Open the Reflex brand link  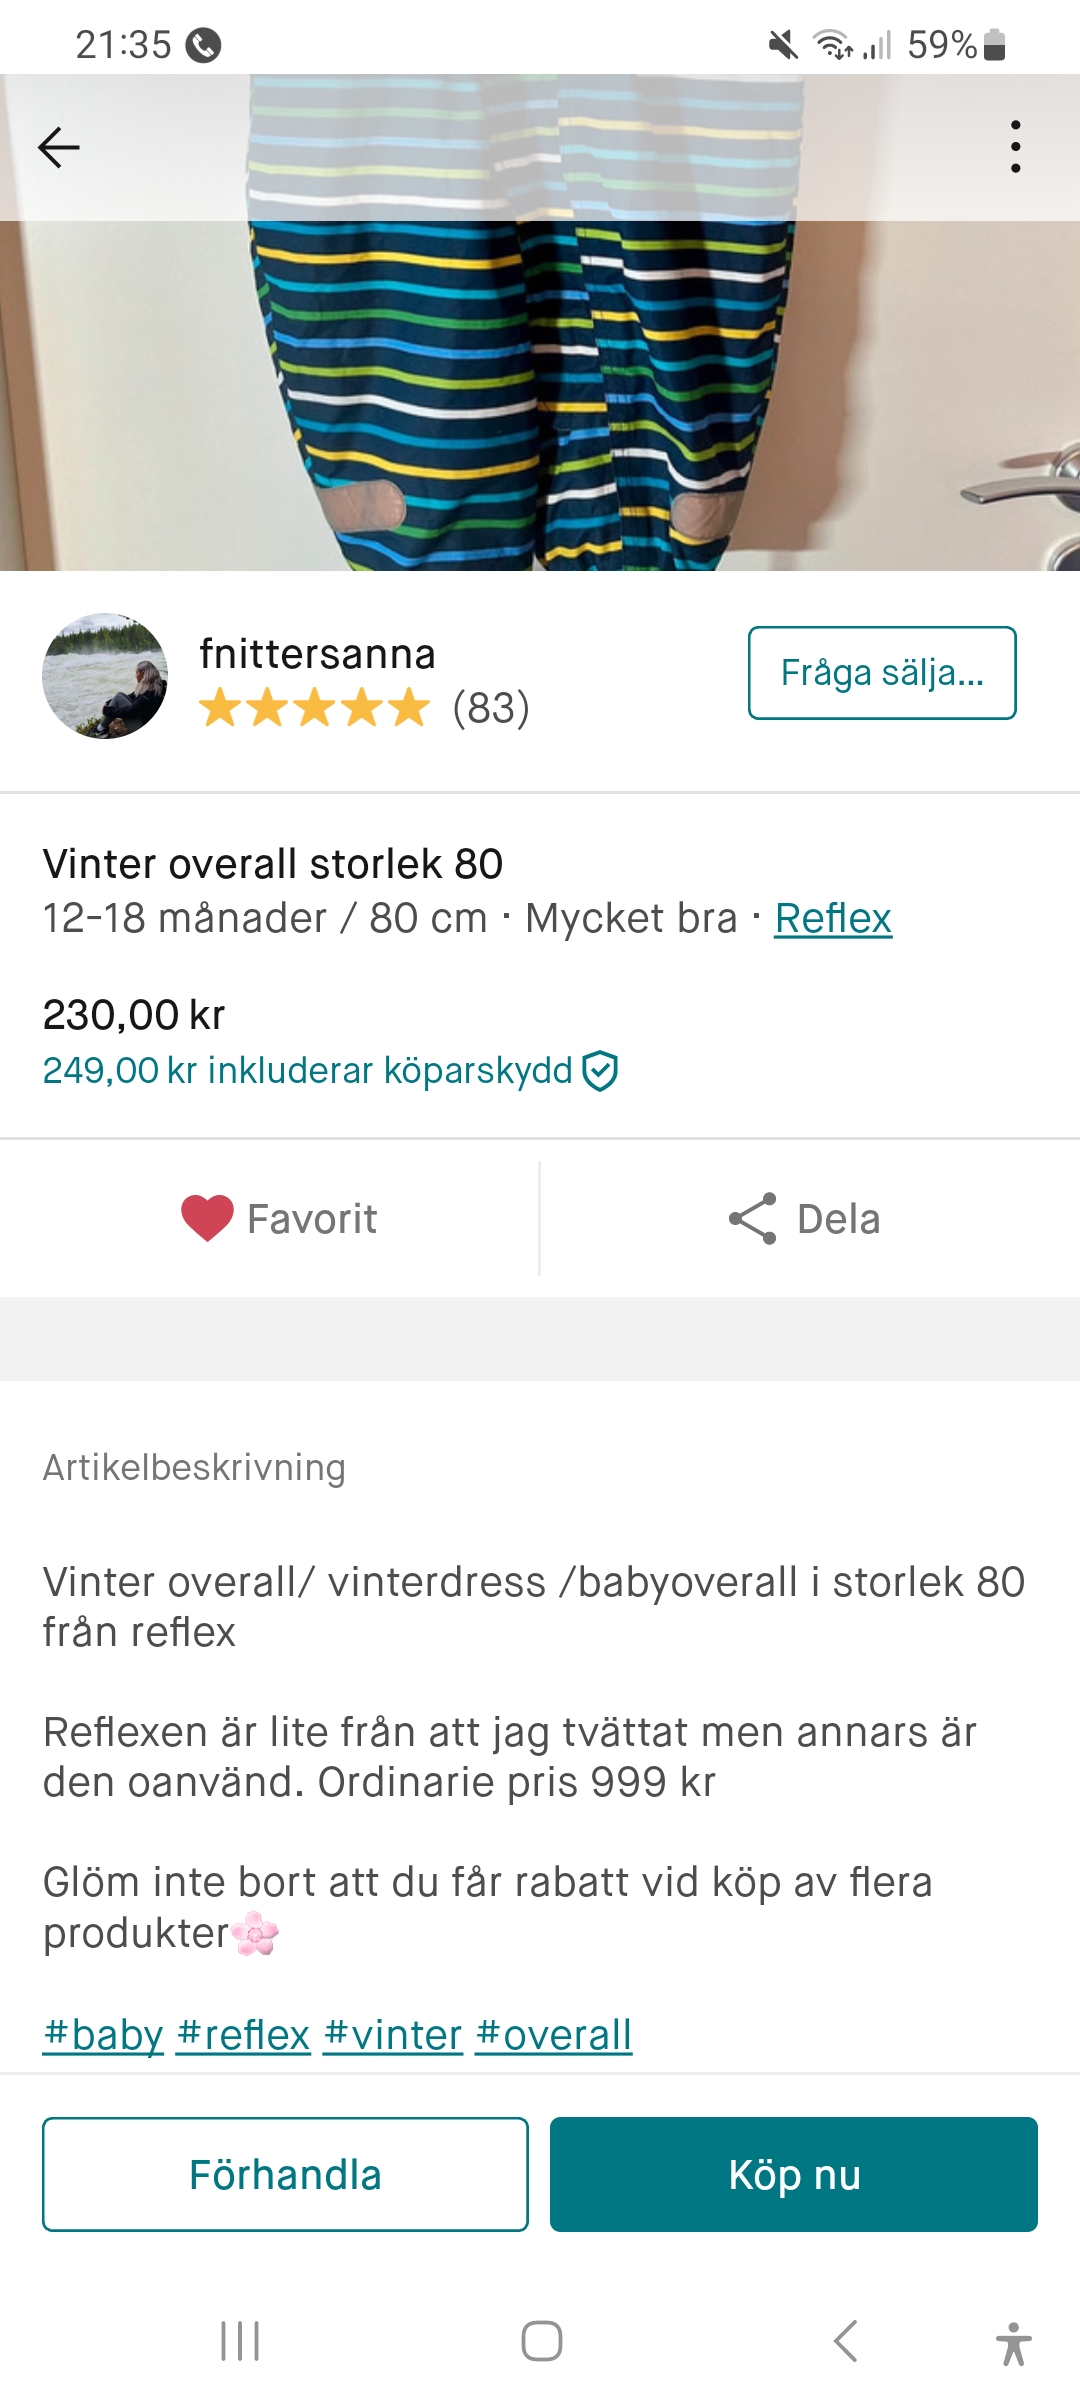coord(832,918)
